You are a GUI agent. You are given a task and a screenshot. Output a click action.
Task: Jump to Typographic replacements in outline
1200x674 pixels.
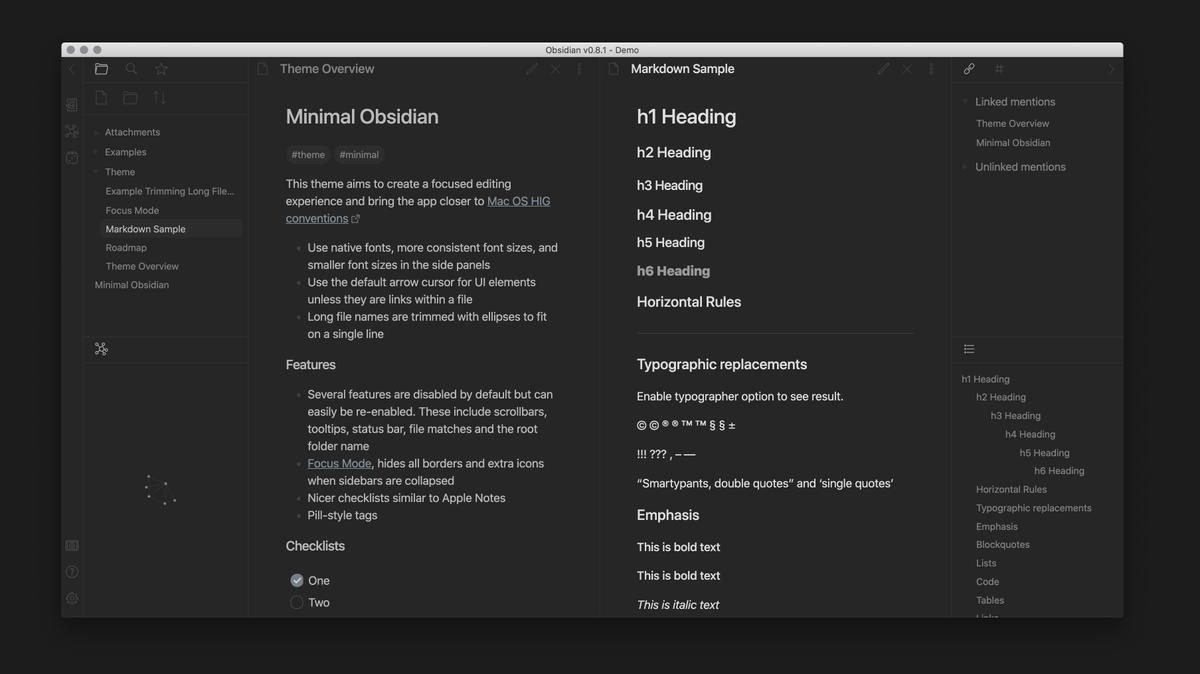point(1034,508)
